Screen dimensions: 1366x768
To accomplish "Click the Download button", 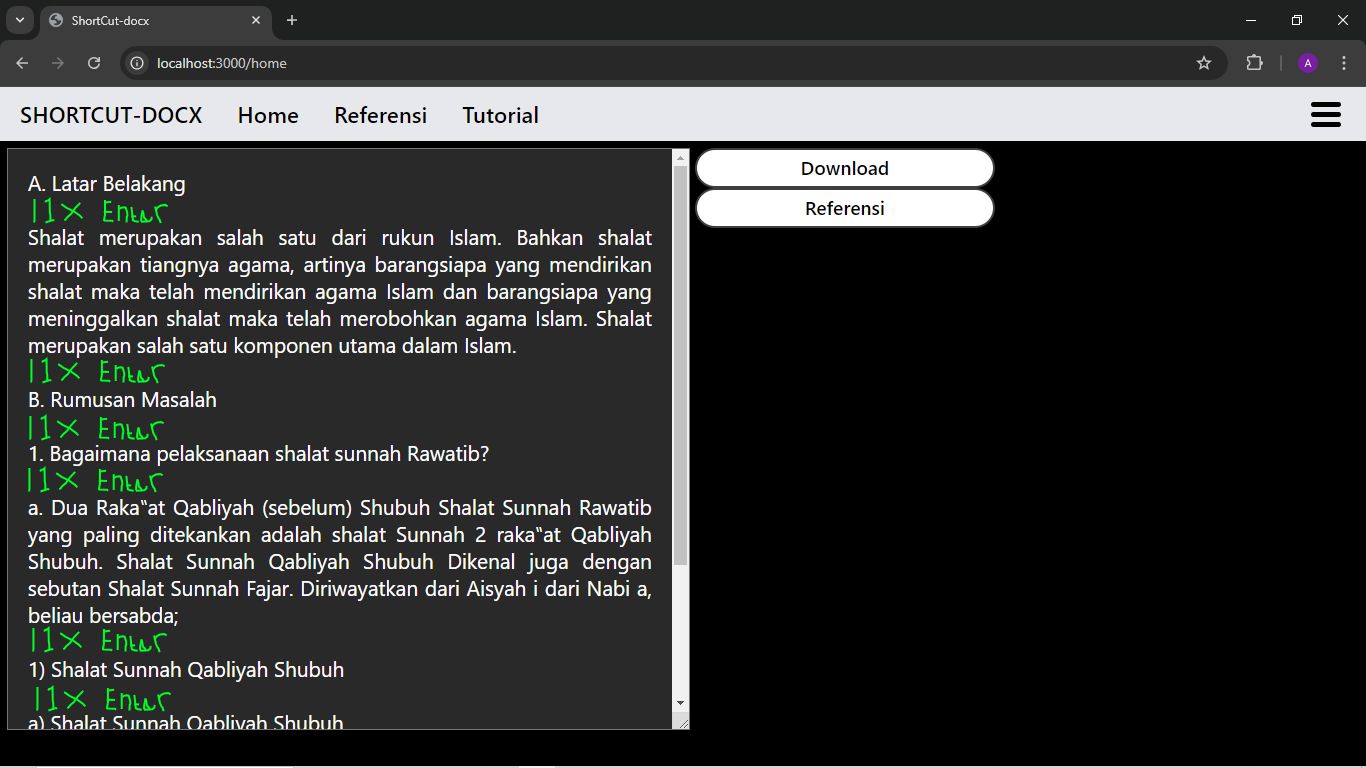I will coord(845,168).
